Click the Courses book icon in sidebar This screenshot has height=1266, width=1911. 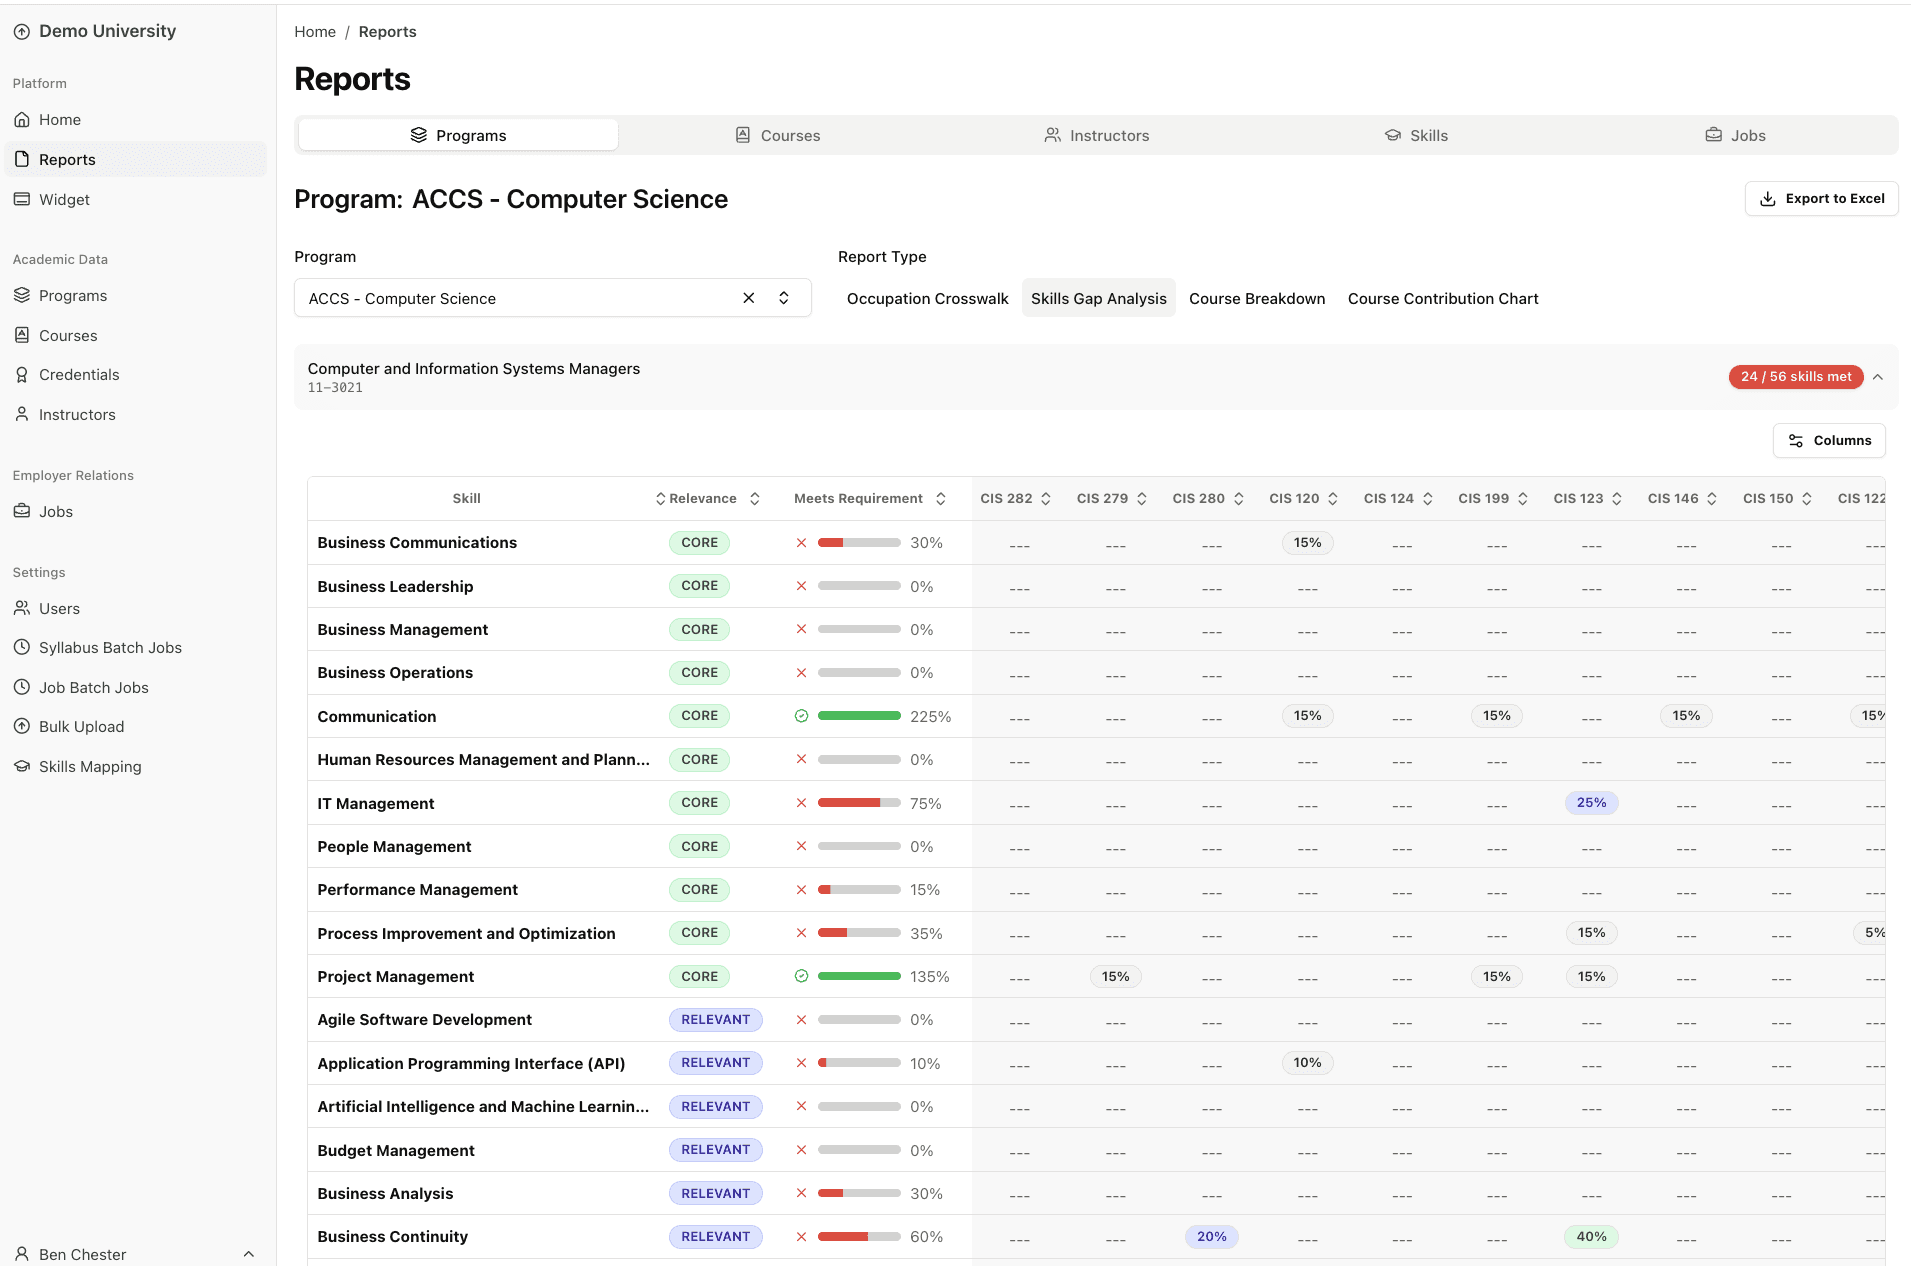coord(22,336)
